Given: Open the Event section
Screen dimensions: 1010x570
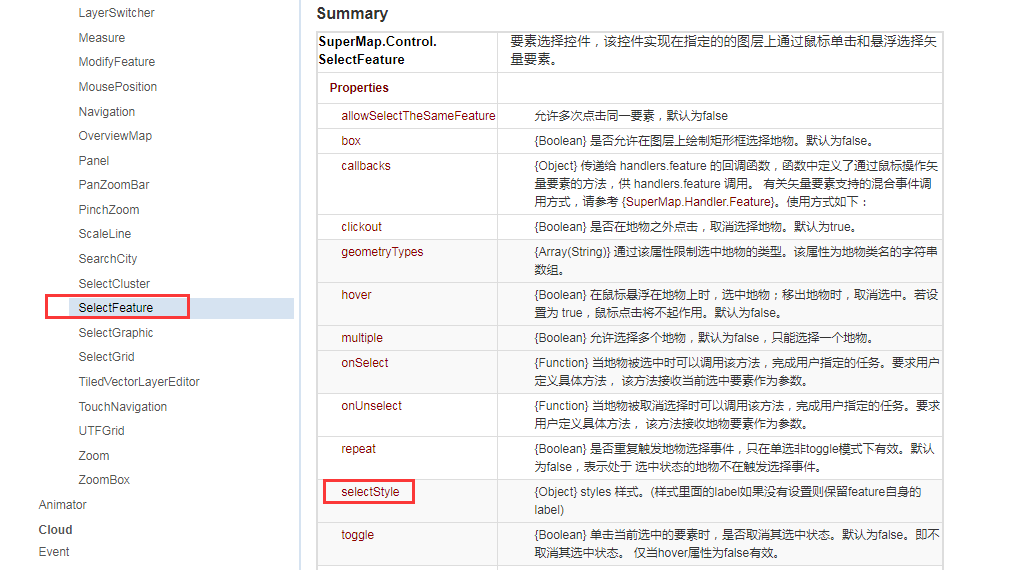Looking at the screenshot, I should coord(53,552).
